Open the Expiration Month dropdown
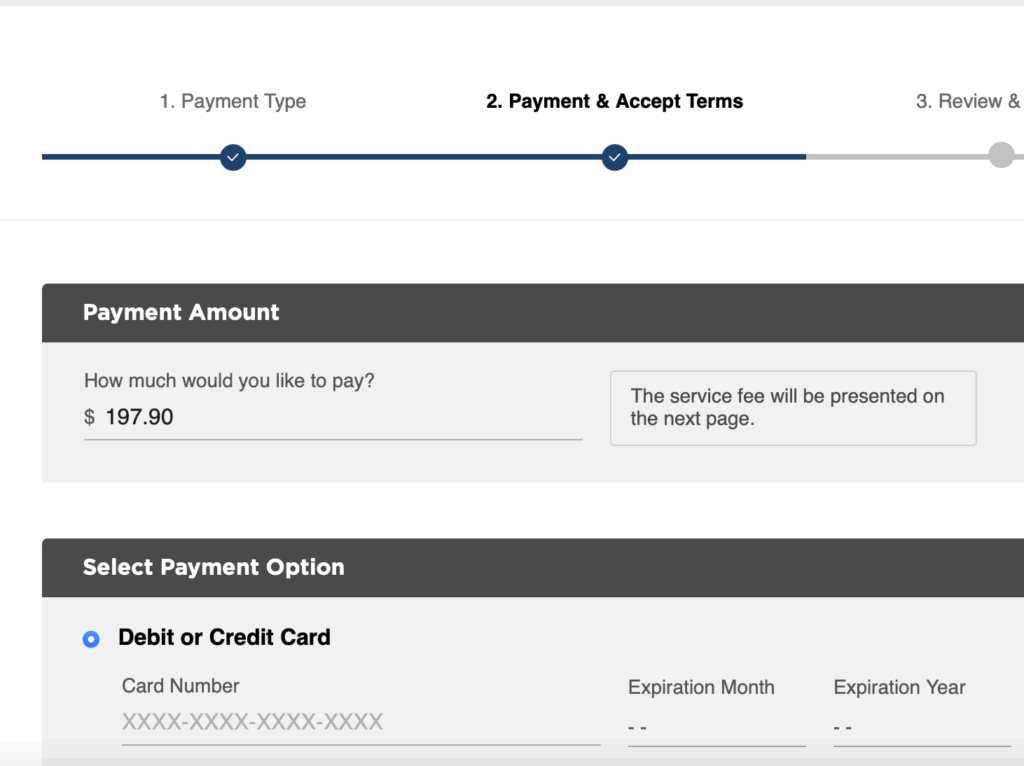Screen dimensions: 1024x766 tap(716, 727)
